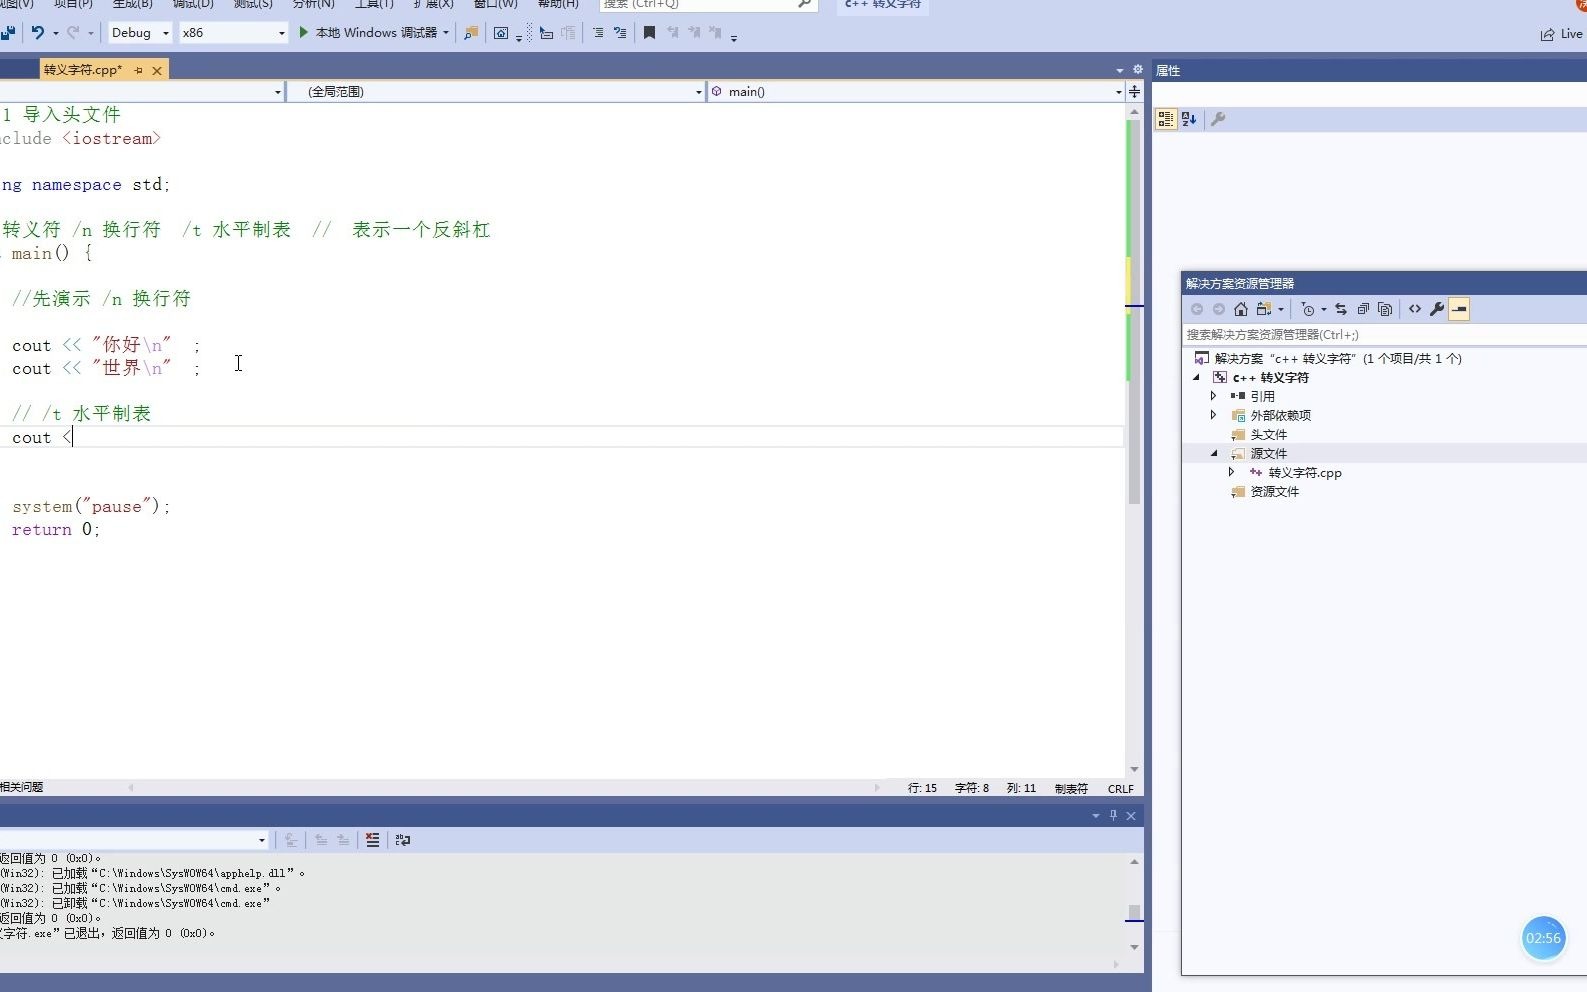
Task: Close the output panel
Action: coord(1131,816)
